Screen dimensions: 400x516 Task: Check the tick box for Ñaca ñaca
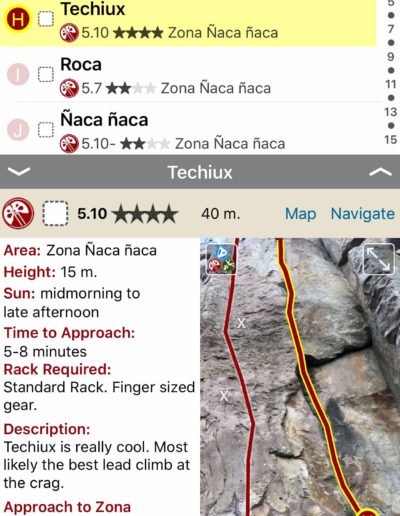(46, 130)
